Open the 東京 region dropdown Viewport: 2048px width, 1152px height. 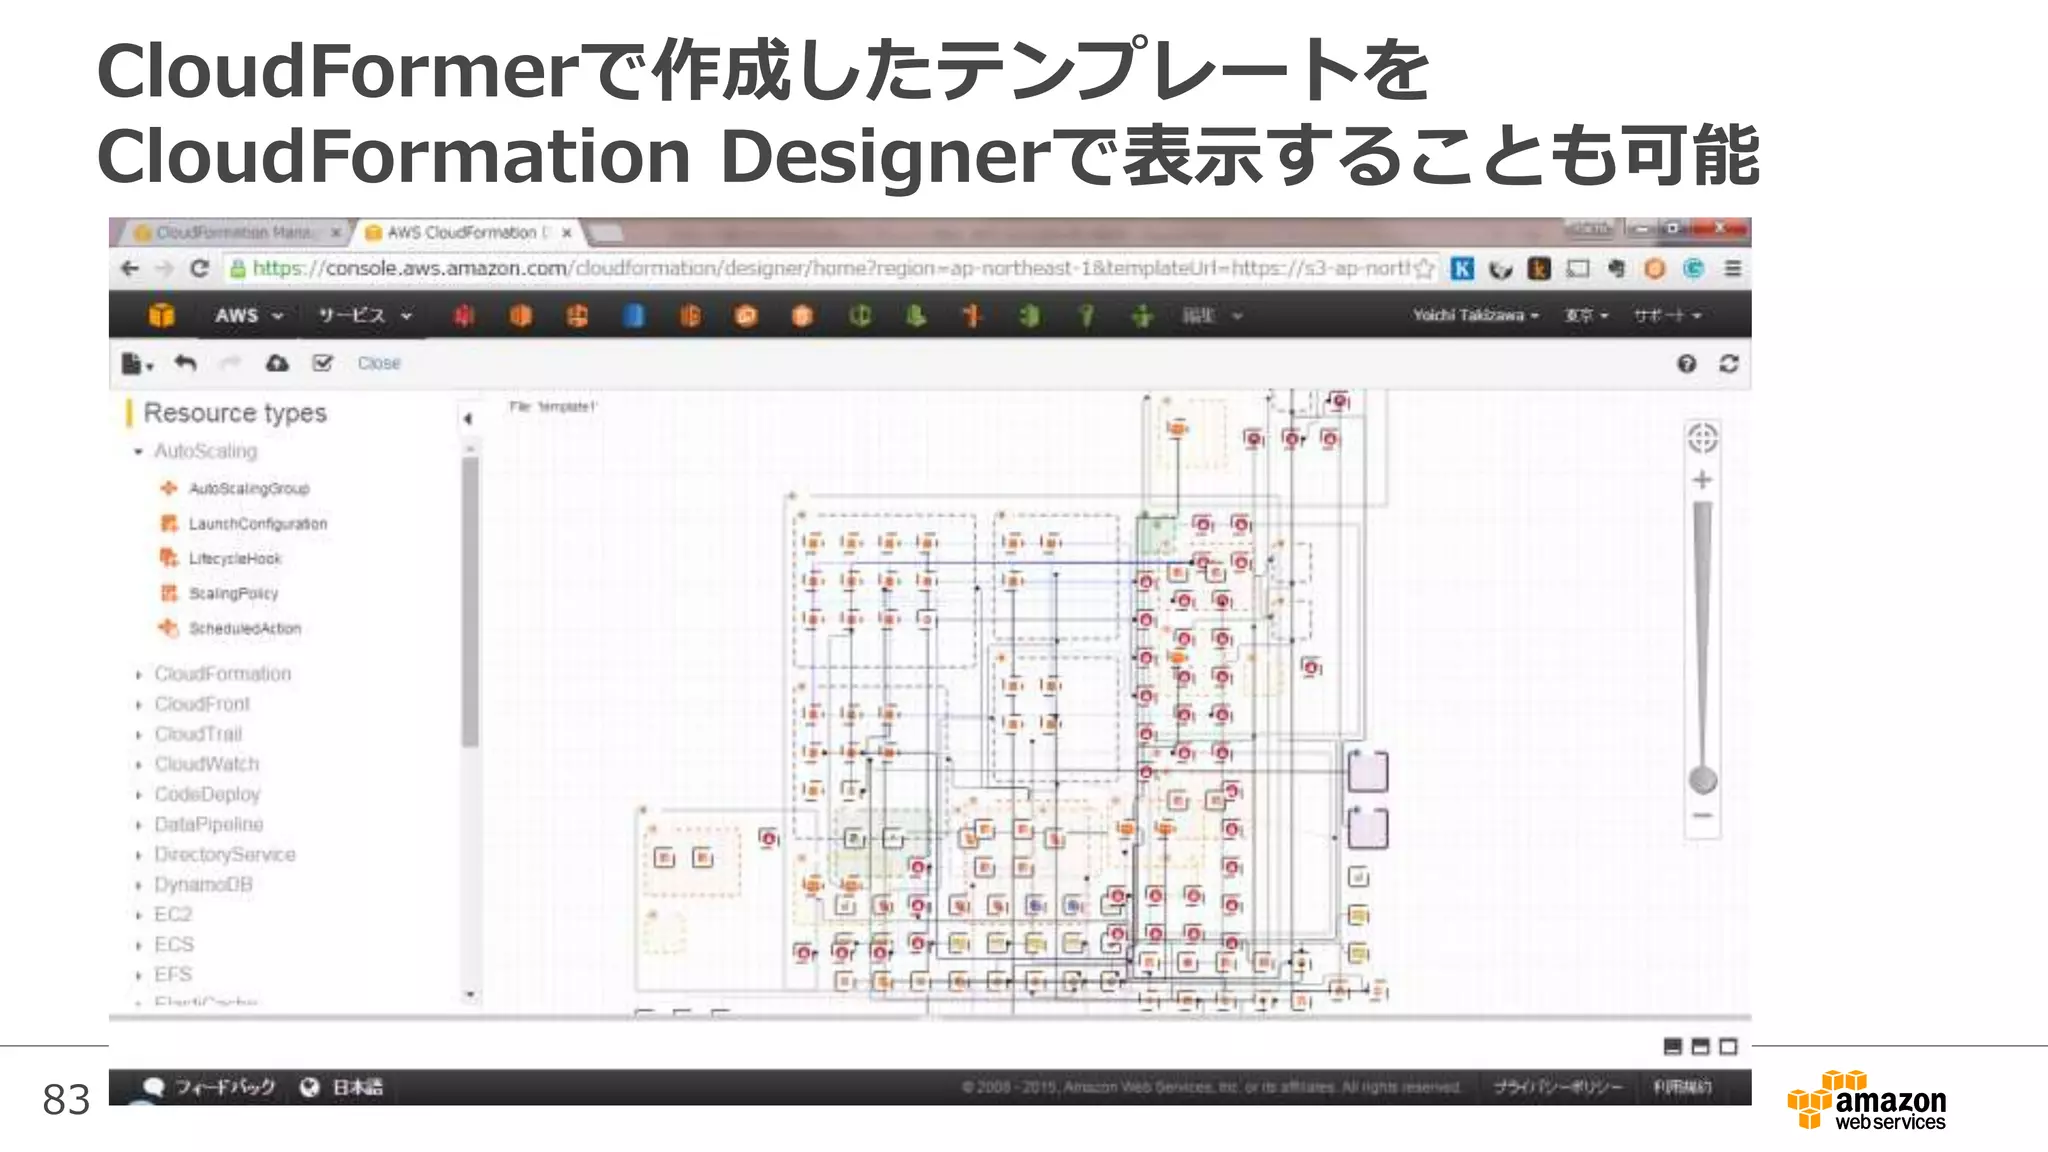tap(1586, 315)
